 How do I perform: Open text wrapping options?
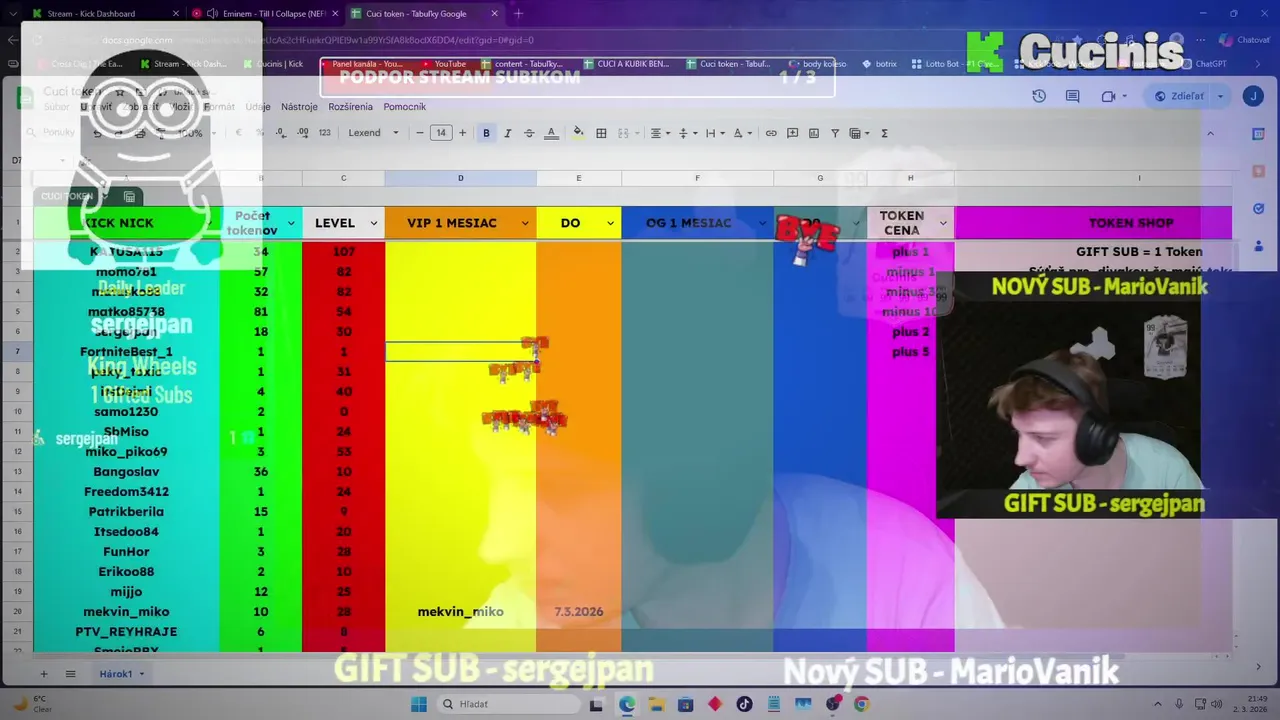714,133
